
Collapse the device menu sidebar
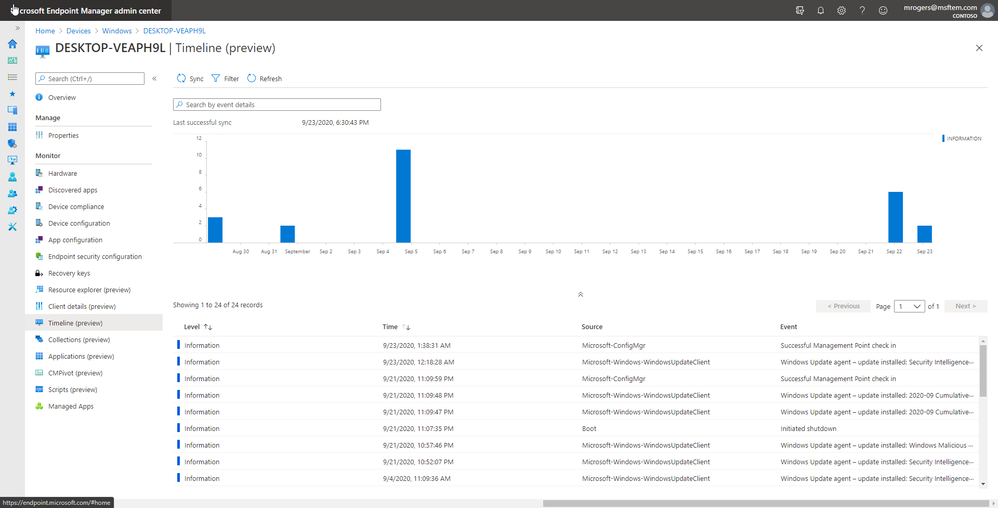(x=154, y=78)
